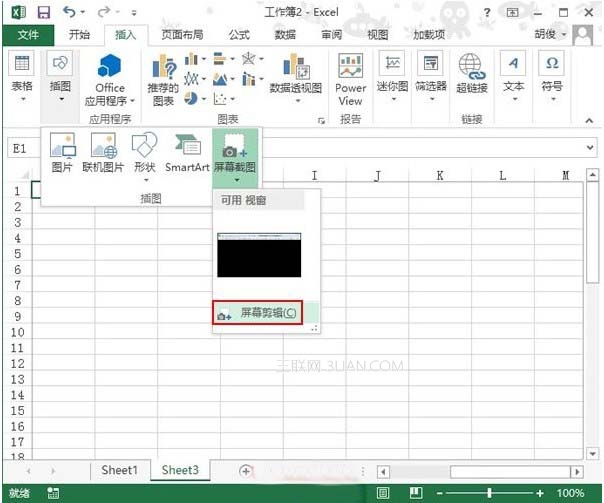Viewport: 604px width, 503px height.
Task: Open the File (文件) tab
Action: 28,35
